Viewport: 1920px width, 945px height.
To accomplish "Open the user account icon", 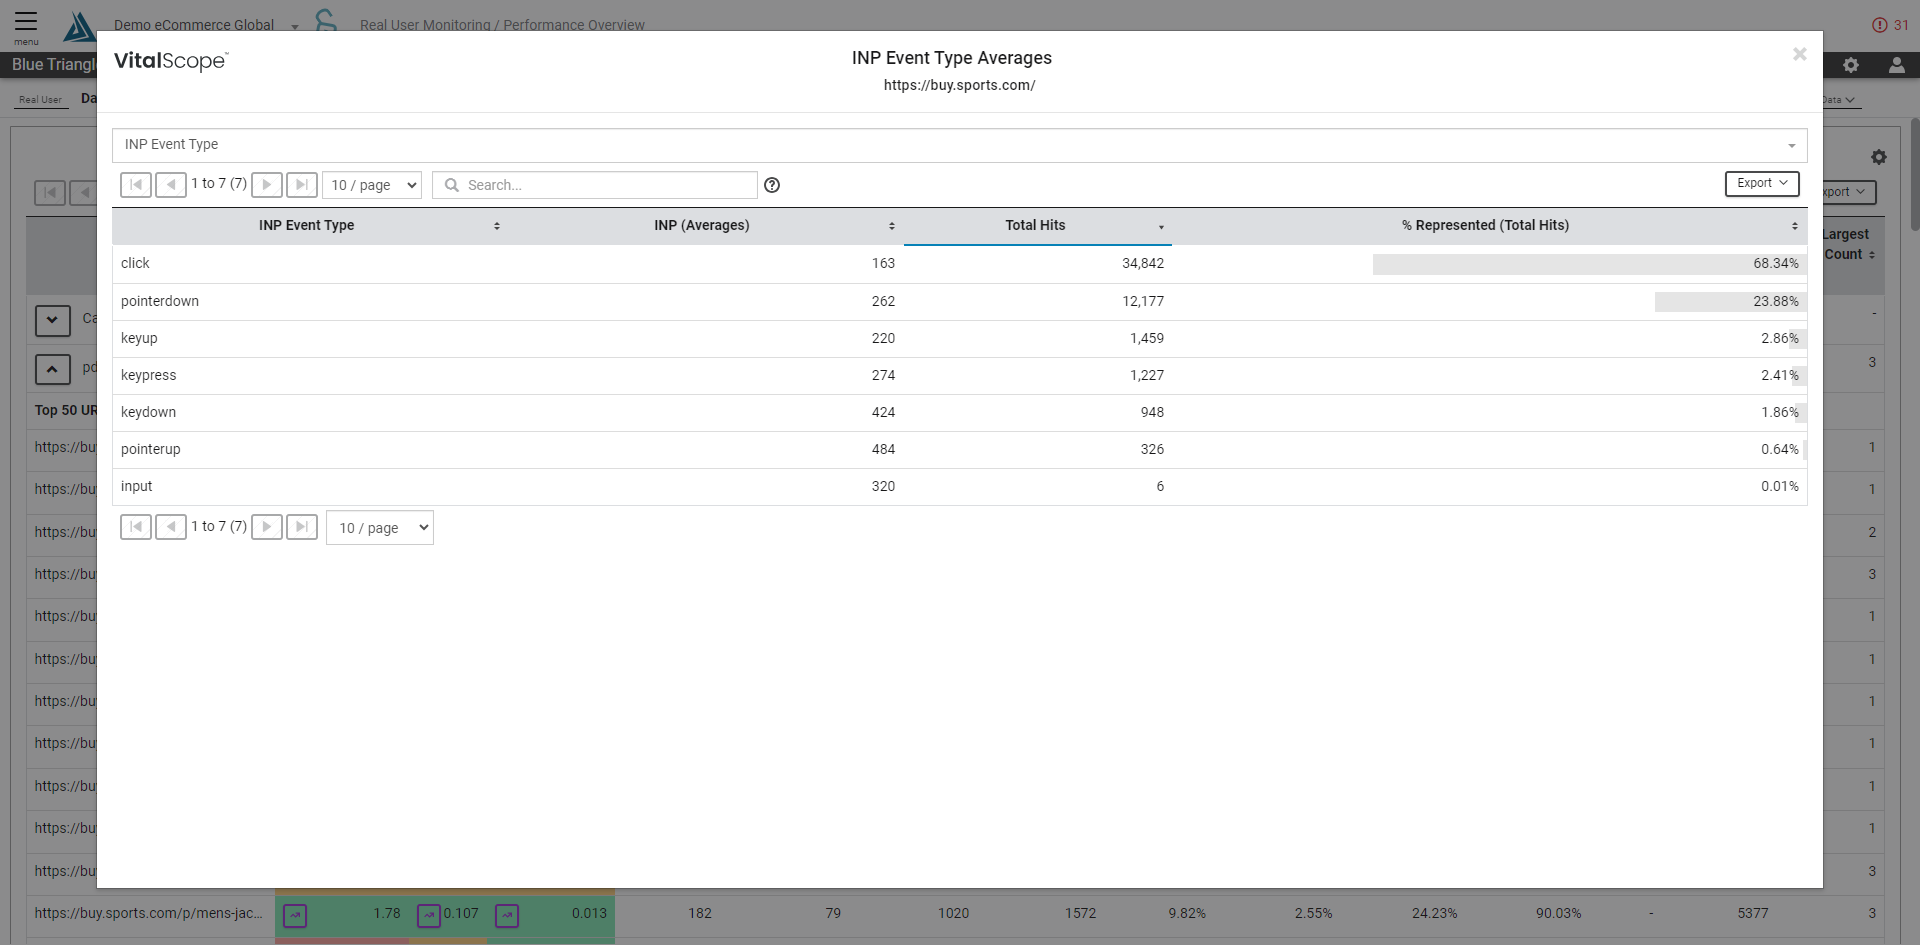I will tap(1896, 65).
